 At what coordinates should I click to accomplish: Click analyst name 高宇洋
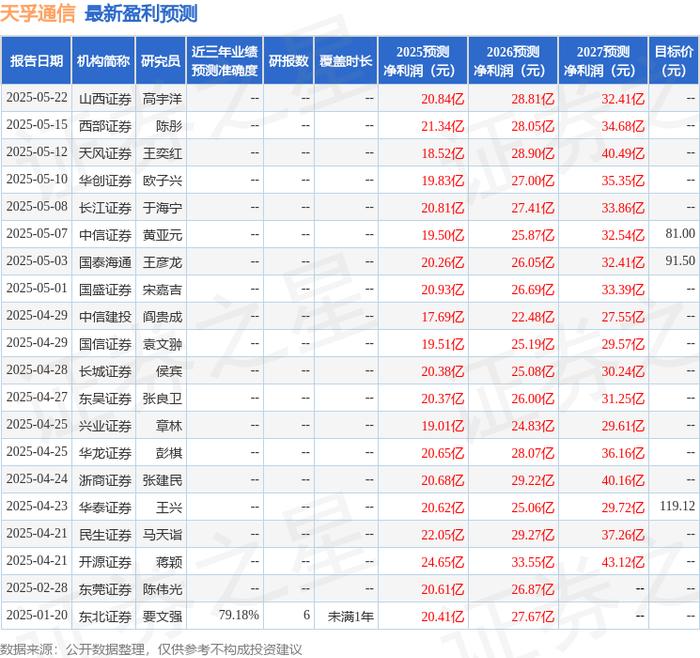(x=162, y=99)
